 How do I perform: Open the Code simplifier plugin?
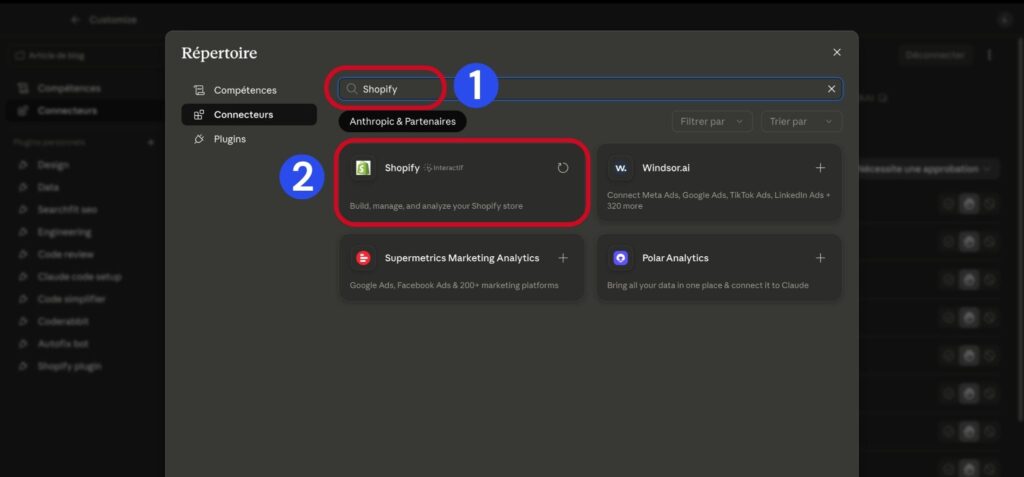coord(71,299)
